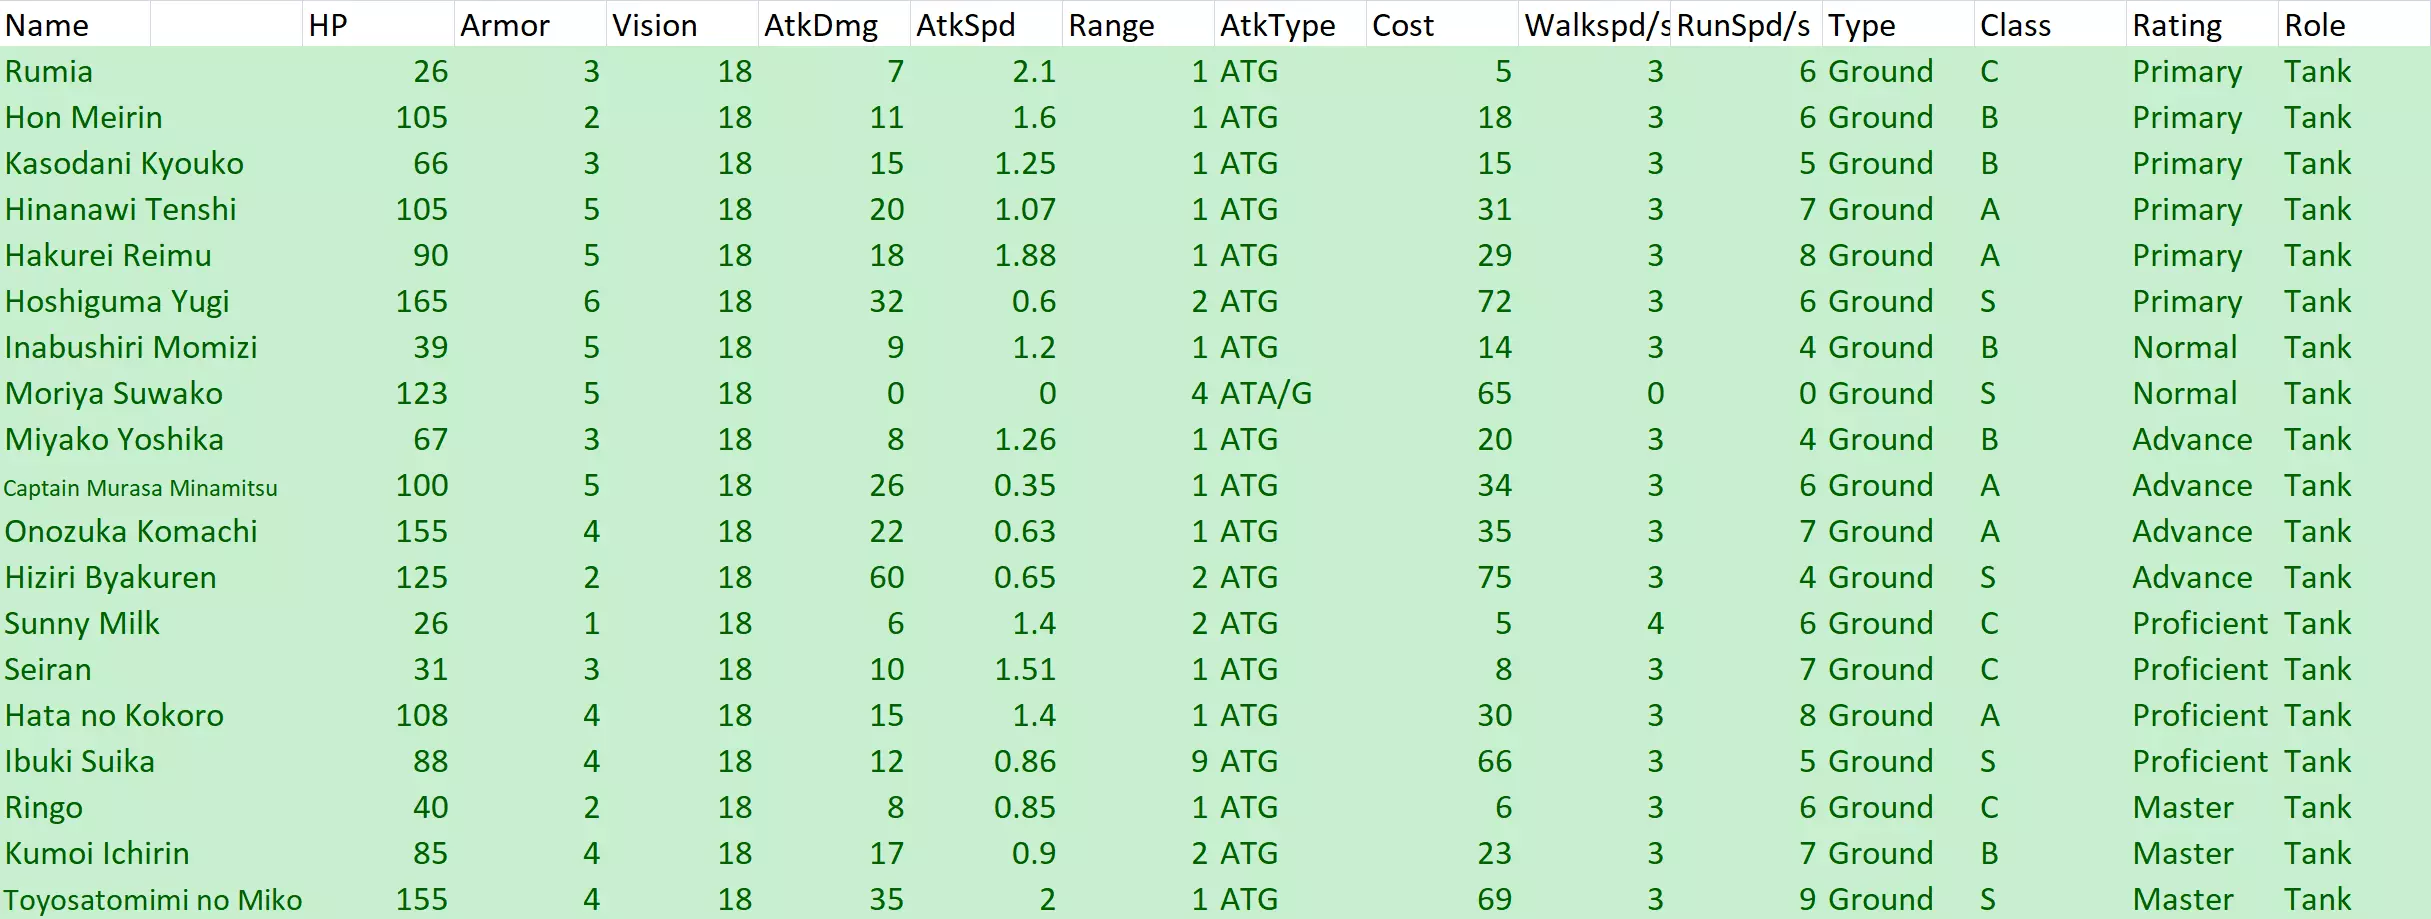Select Kumoi Ichirin's Master rating cell
The width and height of the screenshot is (2431, 919).
click(x=2182, y=853)
